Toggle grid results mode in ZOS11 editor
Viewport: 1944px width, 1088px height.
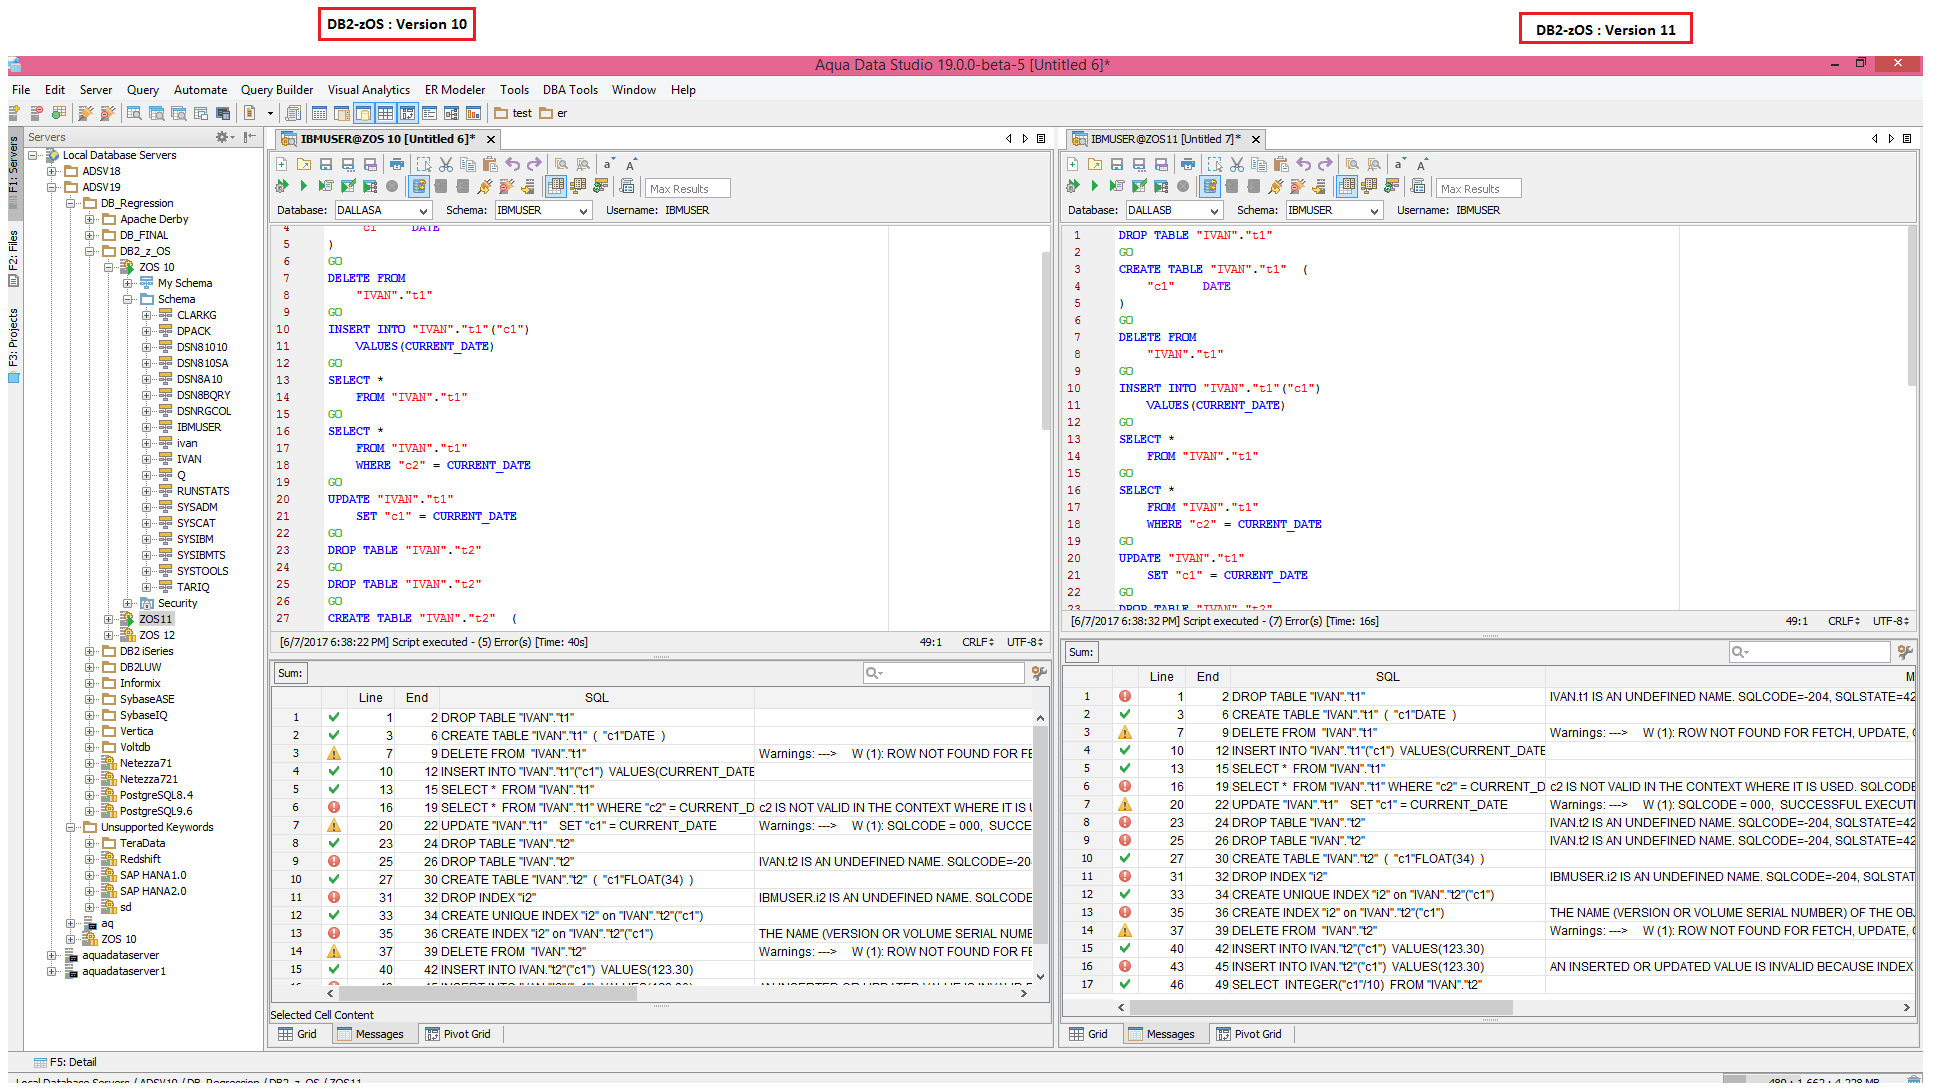pos(1346,186)
